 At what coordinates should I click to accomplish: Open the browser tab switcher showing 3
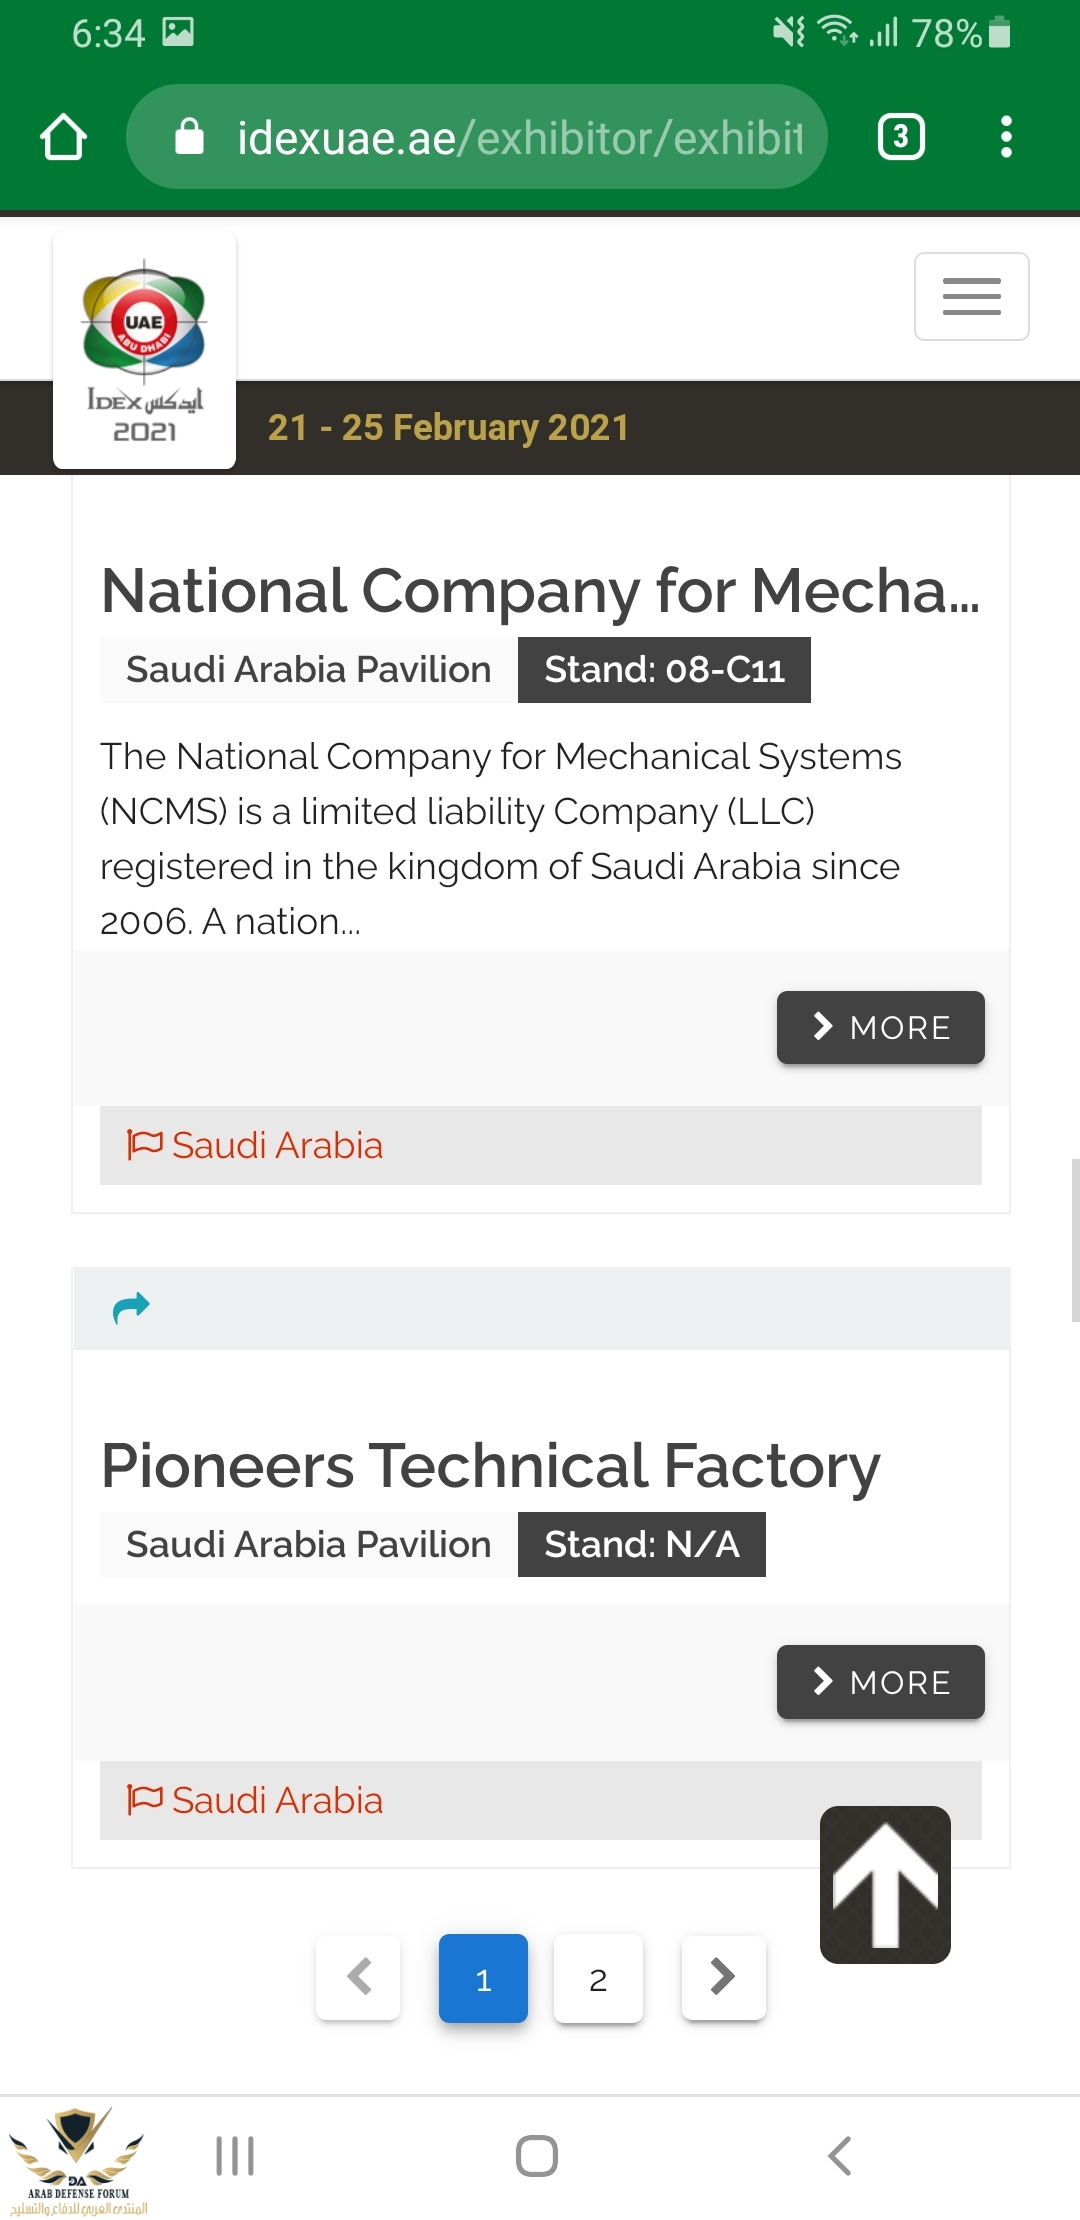click(900, 137)
